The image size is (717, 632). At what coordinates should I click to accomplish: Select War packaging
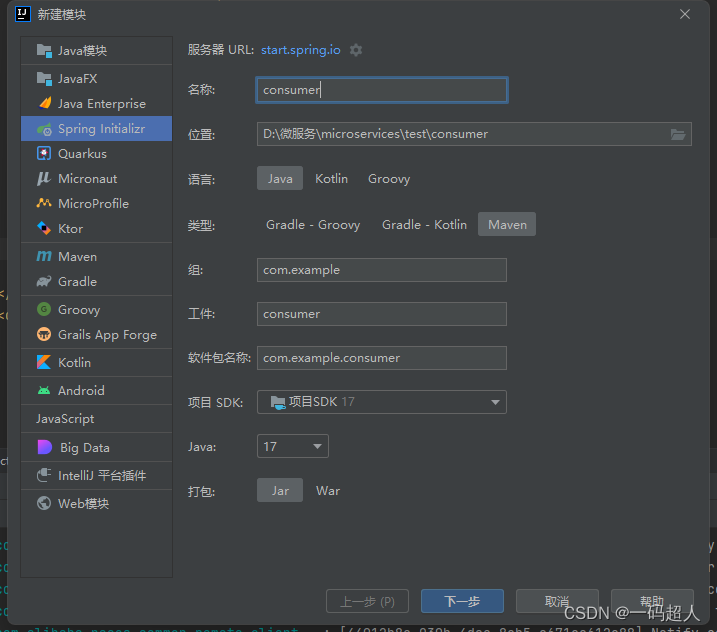click(x=328, y=491)
